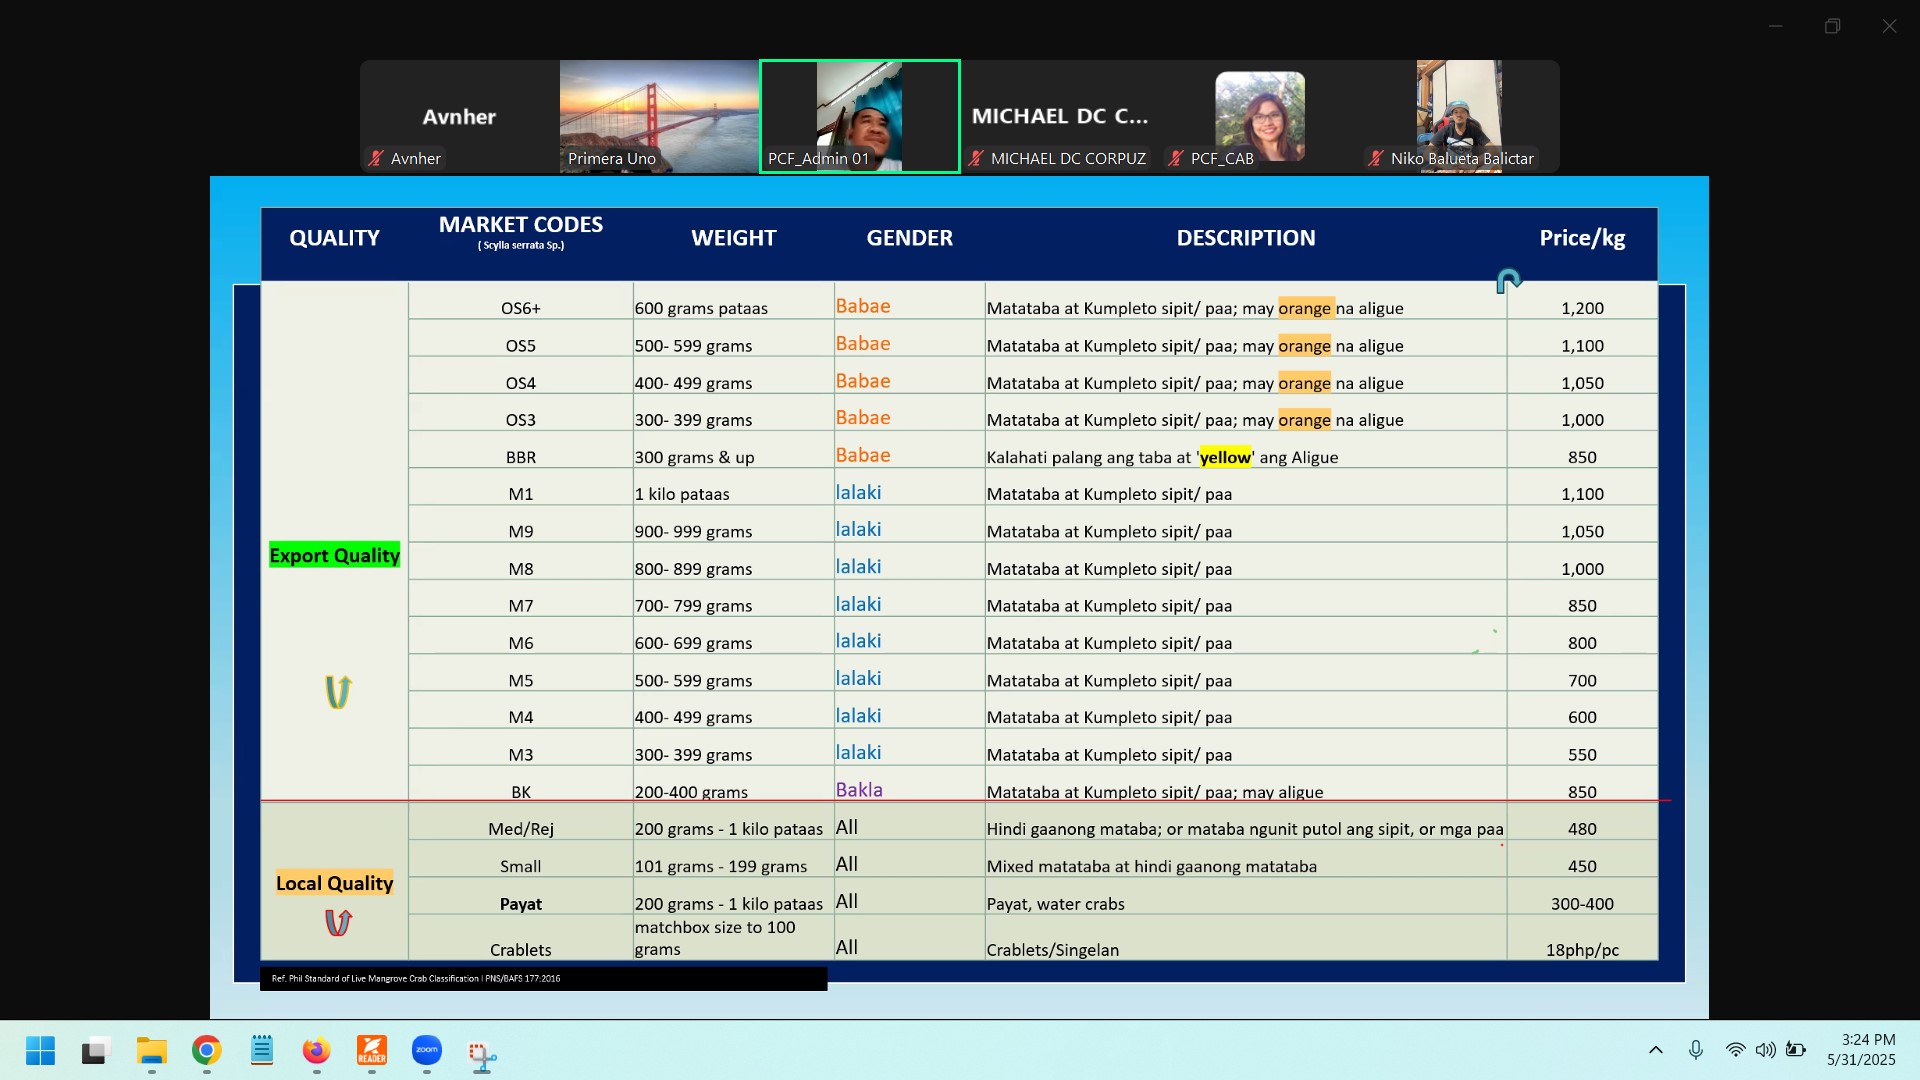Viewport: 1920px width, 1080px height.
Task: Open the Windows Start menu
Action: [x=41, y=1051]
